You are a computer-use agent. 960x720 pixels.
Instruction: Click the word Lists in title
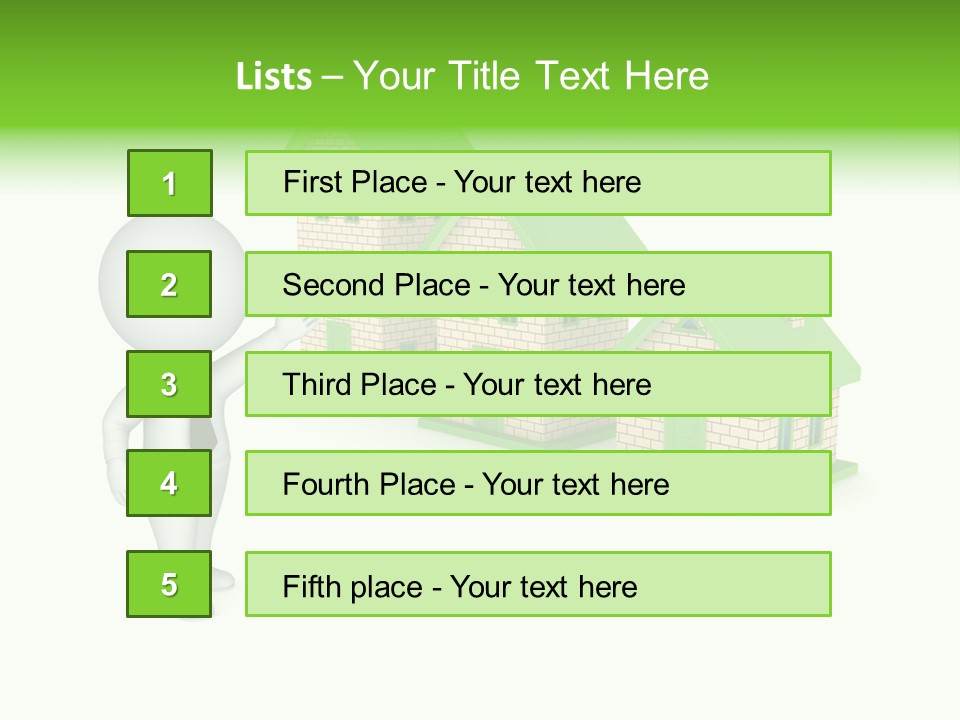[273, 77]
